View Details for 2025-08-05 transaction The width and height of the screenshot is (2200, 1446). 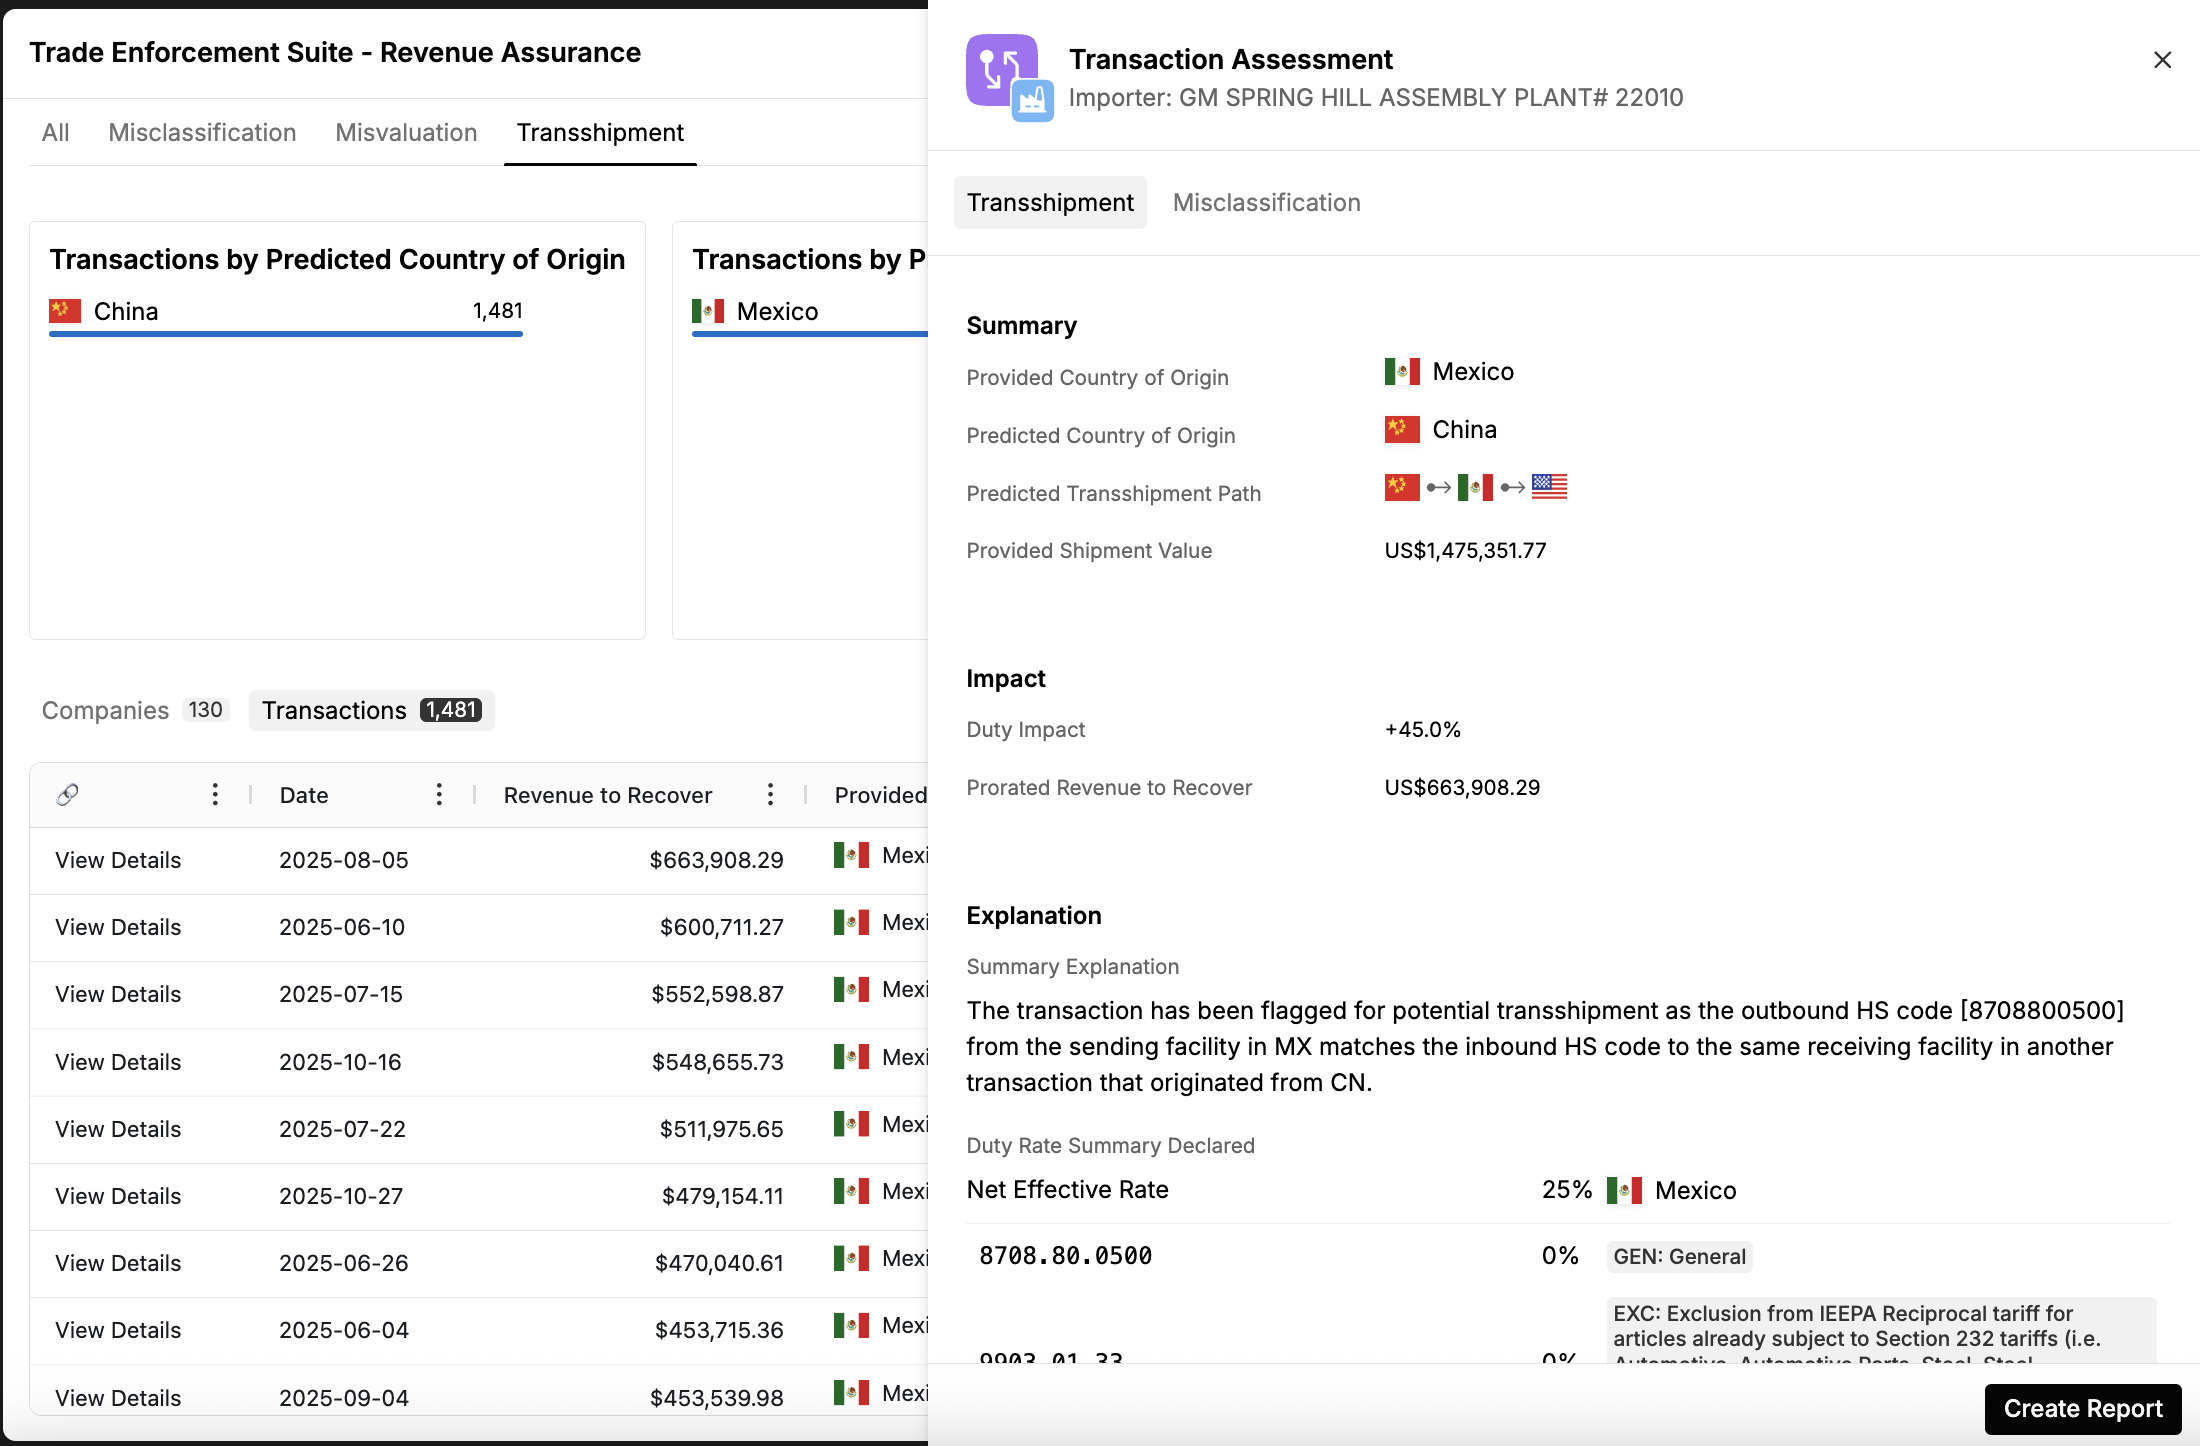[x=118, y=860]
